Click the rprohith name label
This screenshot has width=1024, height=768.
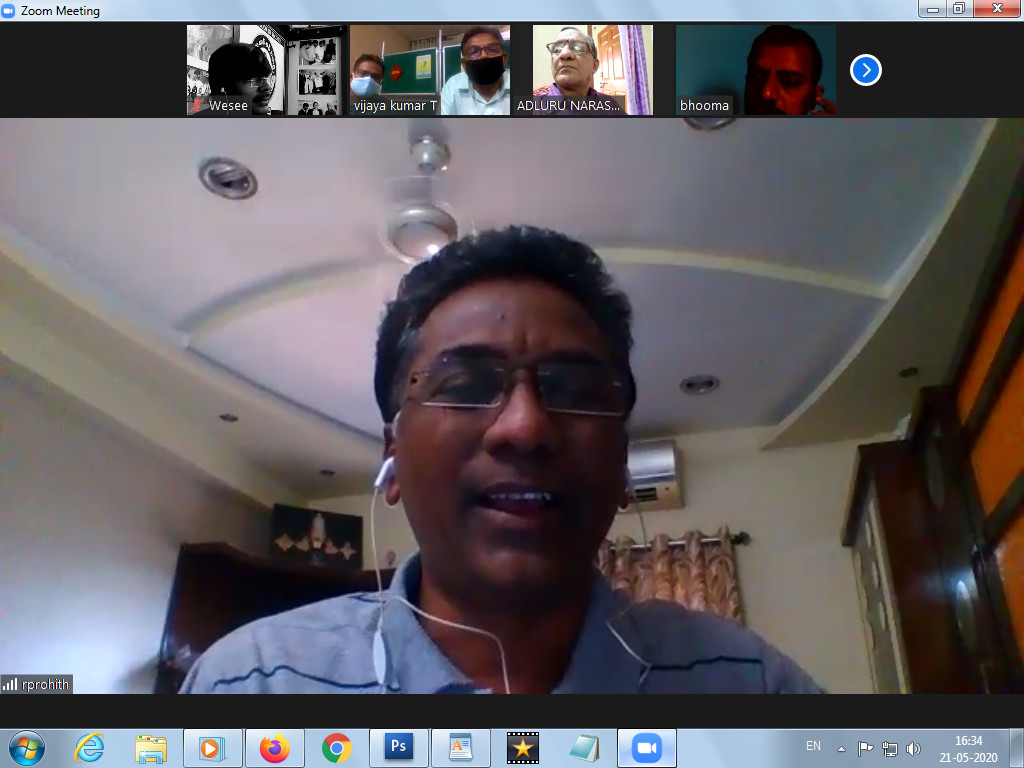click(x=44, y=685)
